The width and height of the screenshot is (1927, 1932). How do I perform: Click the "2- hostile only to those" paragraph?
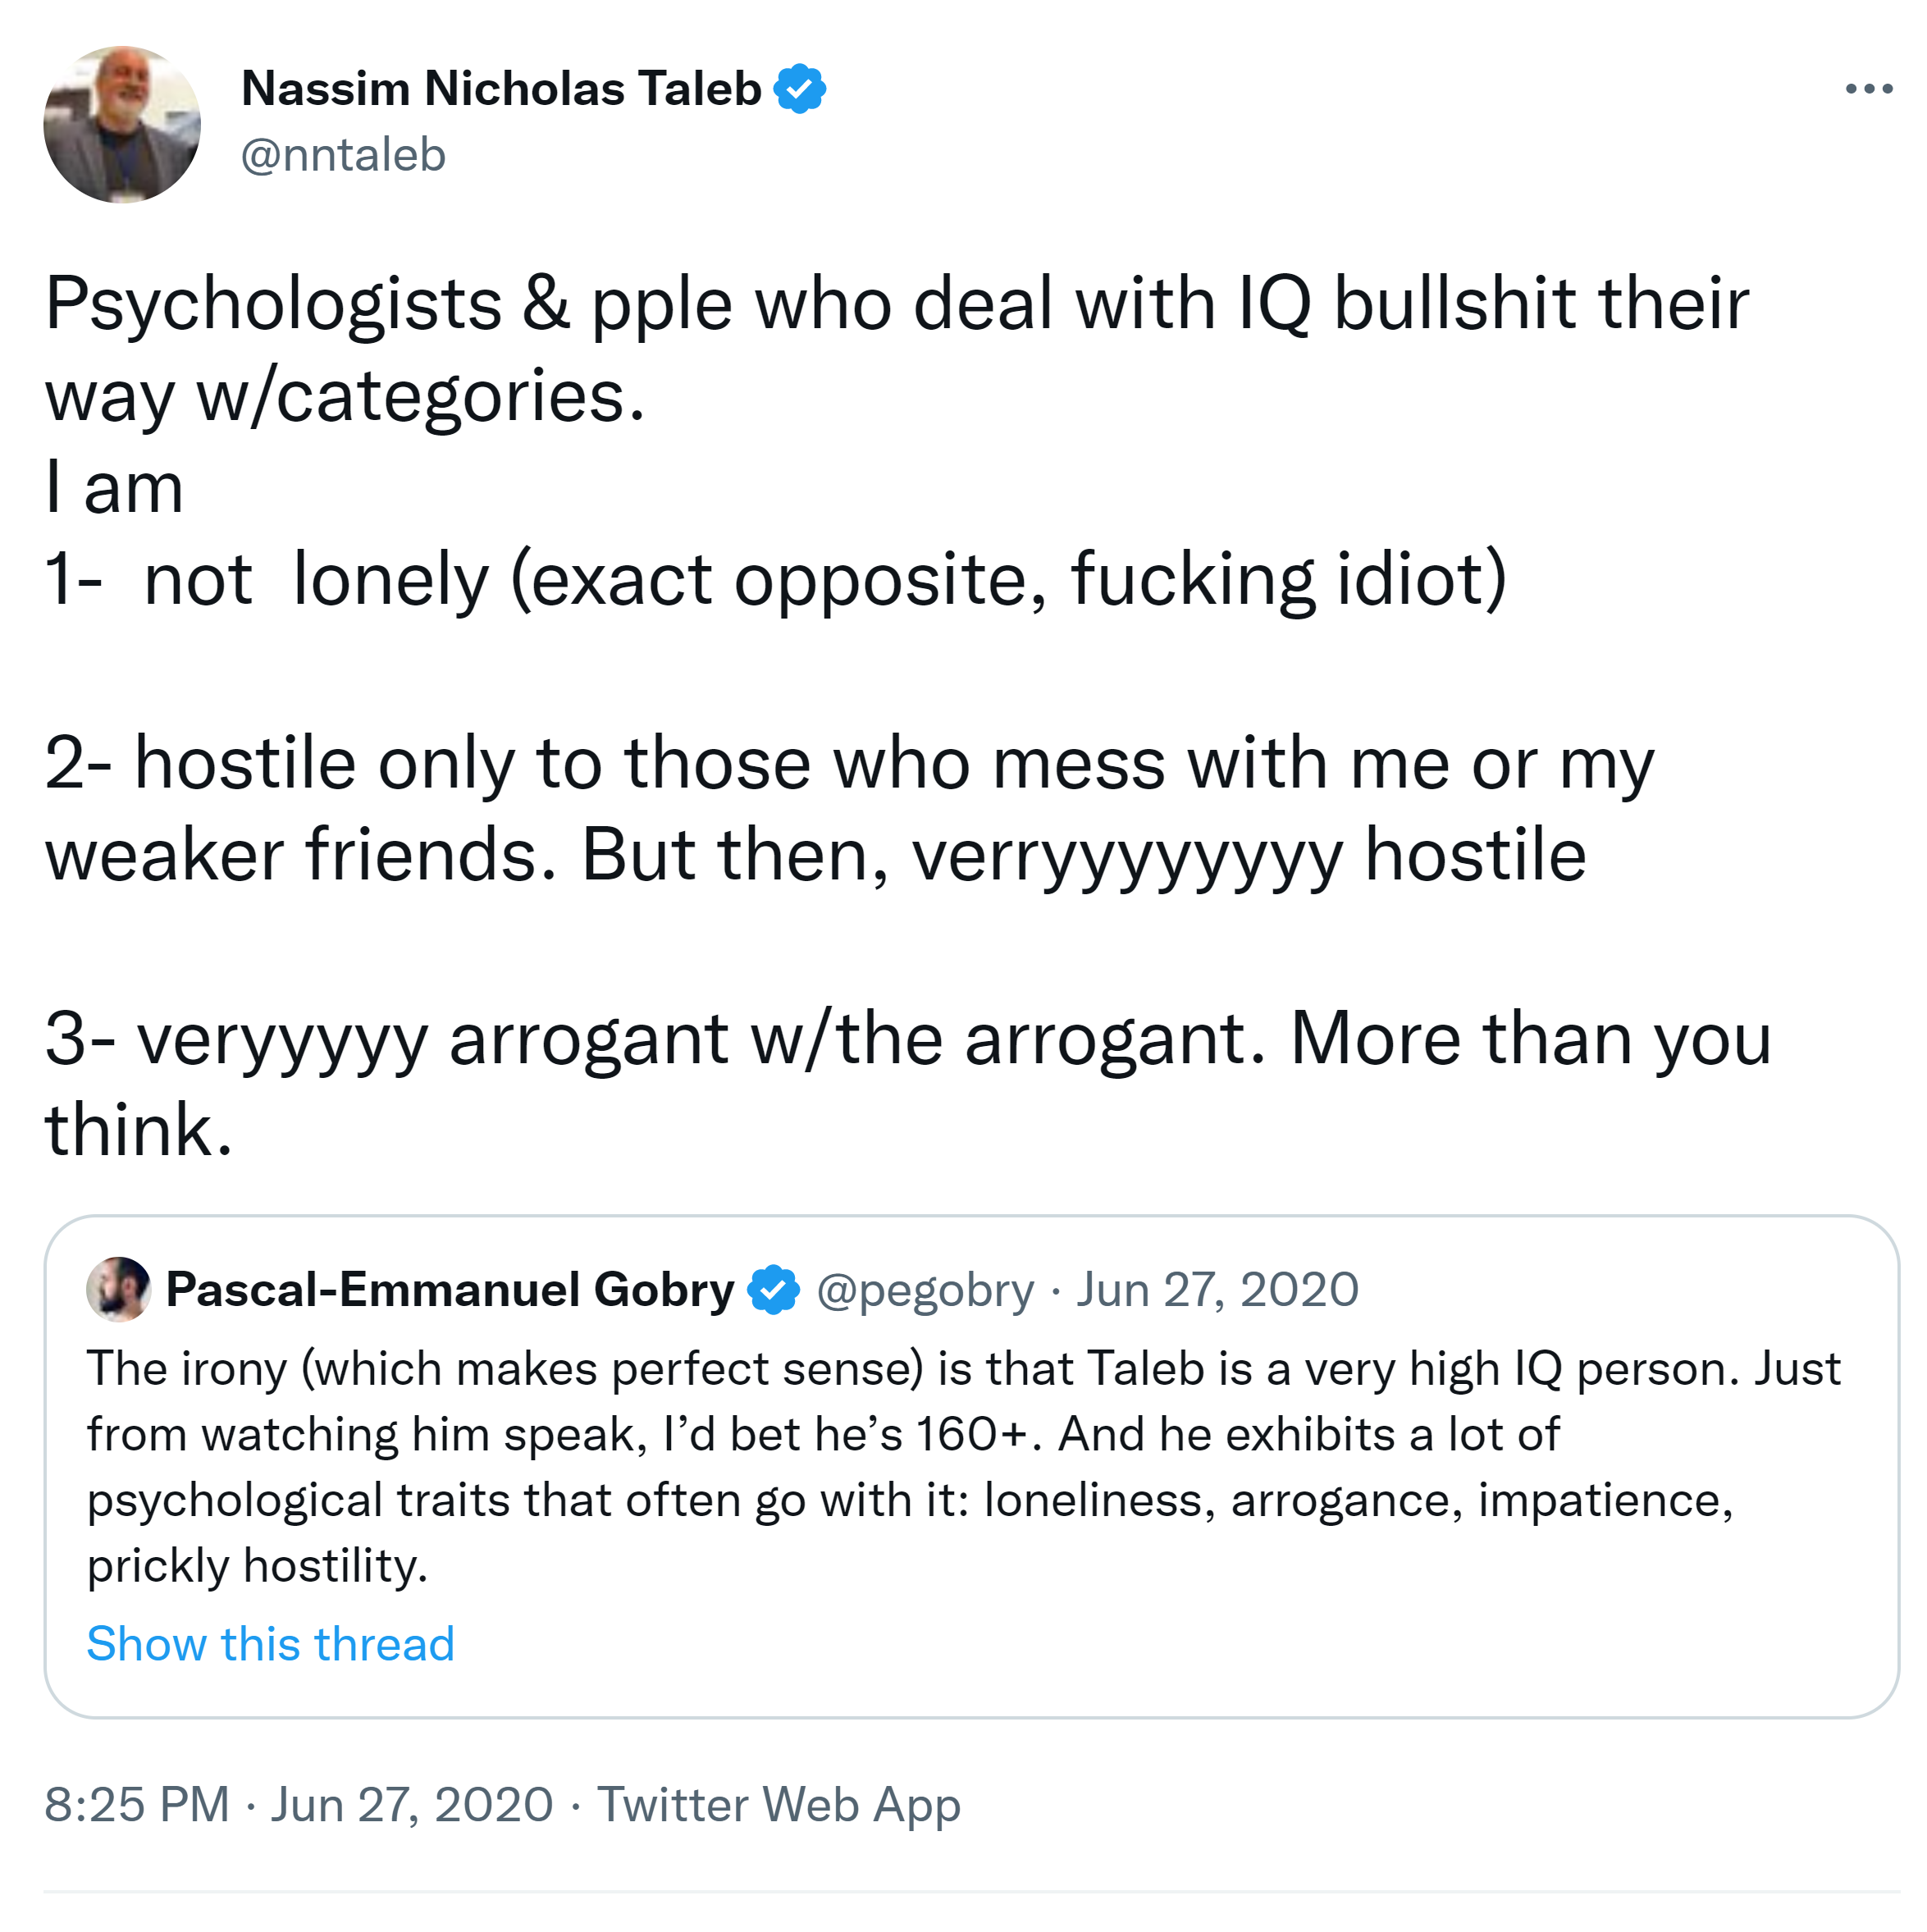pyautogui.click(x=848, y=808)
